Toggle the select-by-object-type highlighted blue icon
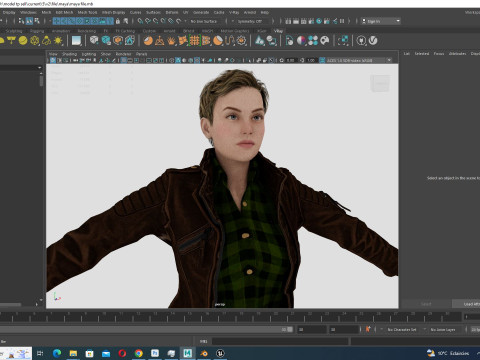 click(29, 21)
